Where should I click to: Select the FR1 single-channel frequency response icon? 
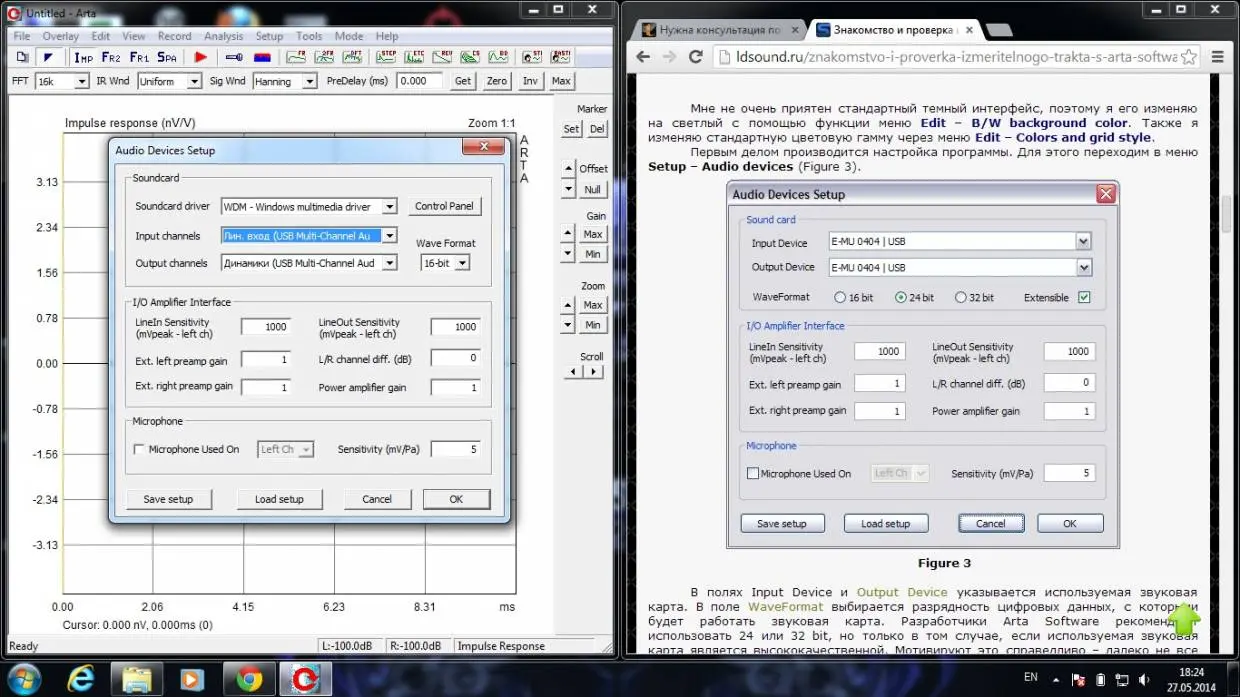click(x=139, y=58)
